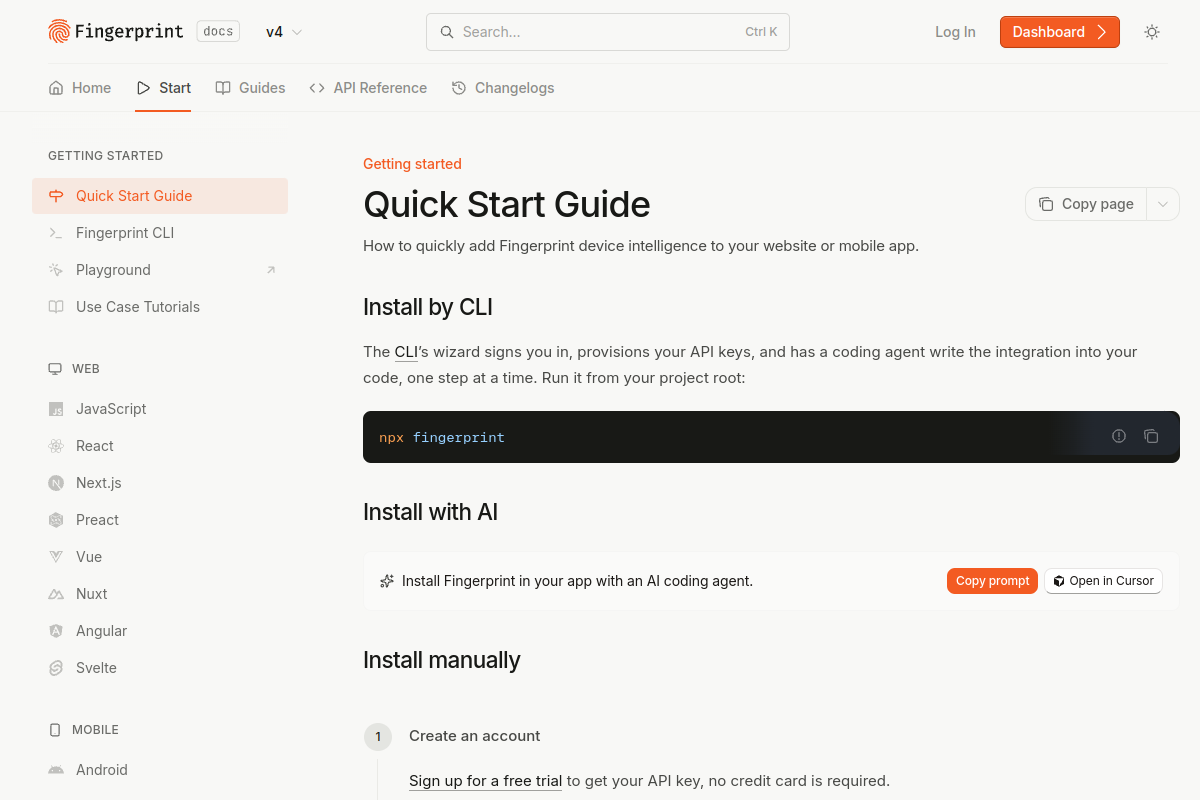This screenshot has height=800, width=1200.
Task: Click the Playground external link arrow
Action: (x=271, y=270)
